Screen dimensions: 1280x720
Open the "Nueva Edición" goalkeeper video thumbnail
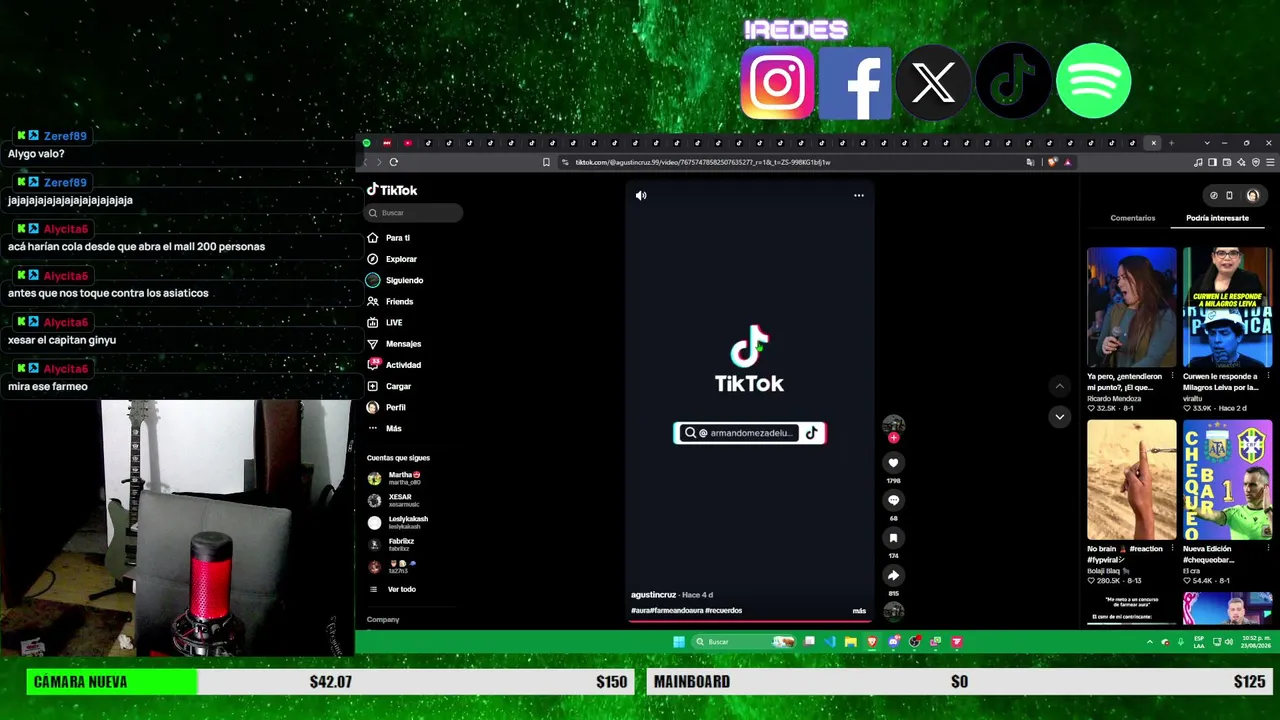[x=1227, y=480]
